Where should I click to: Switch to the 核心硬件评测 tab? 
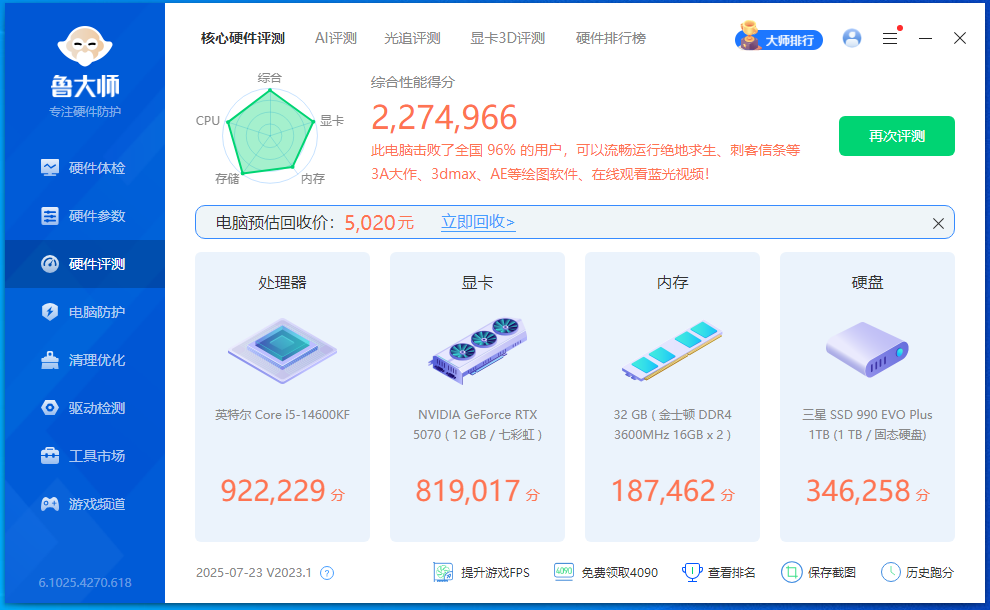[243, 39]
